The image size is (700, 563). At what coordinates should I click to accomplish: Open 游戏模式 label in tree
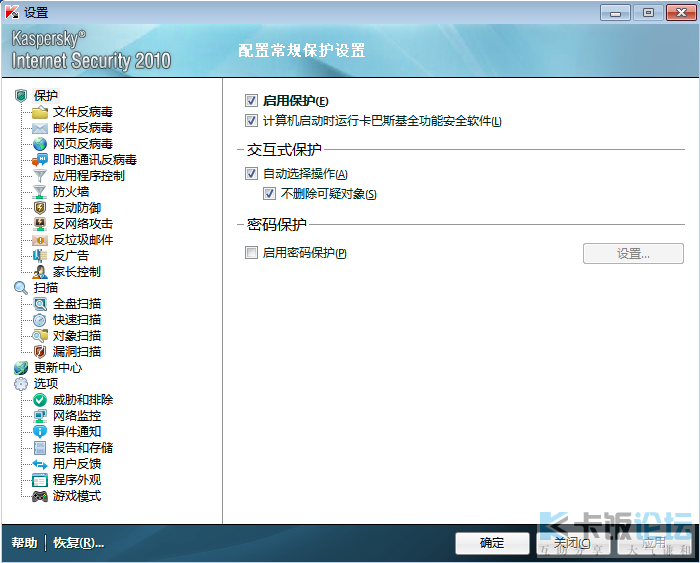[x=77, y=496]
